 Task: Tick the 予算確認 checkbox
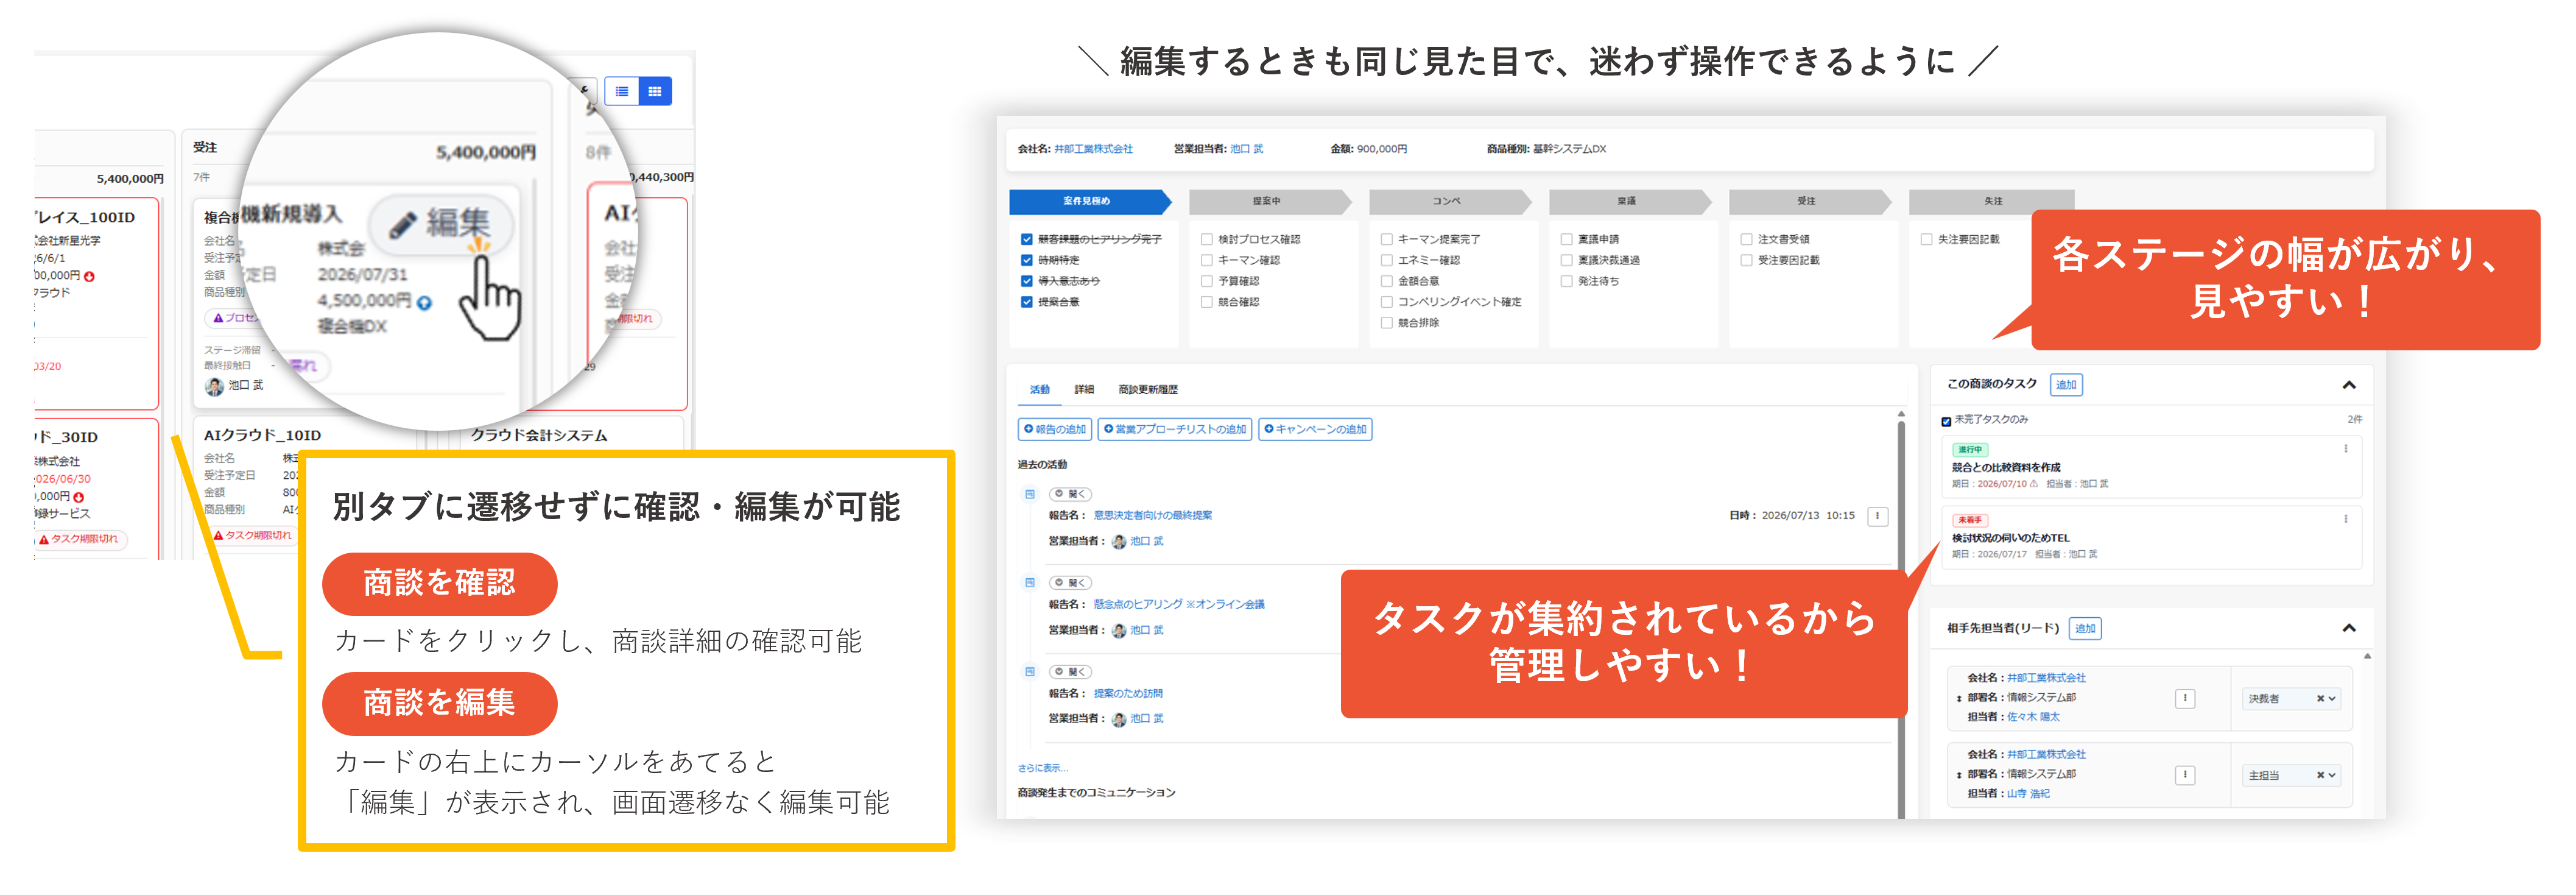1207,281
